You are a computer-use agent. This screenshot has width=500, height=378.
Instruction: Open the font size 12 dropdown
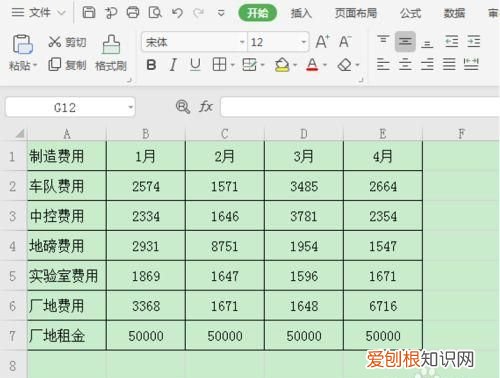(303, 42)
